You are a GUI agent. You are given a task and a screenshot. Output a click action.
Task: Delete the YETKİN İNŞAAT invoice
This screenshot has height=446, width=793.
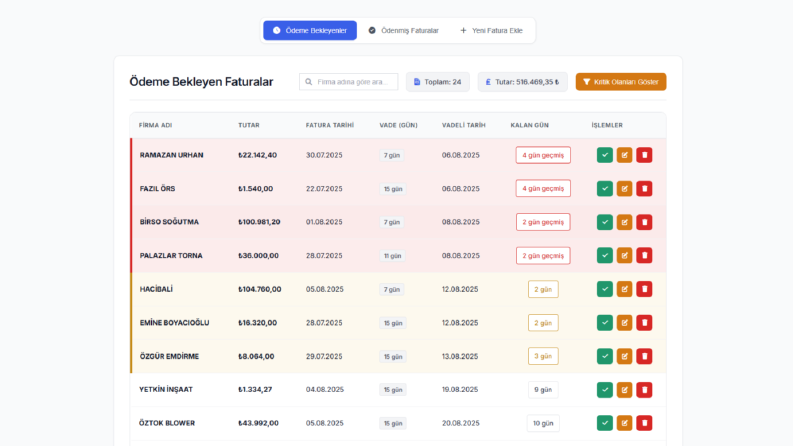(644, 390)
